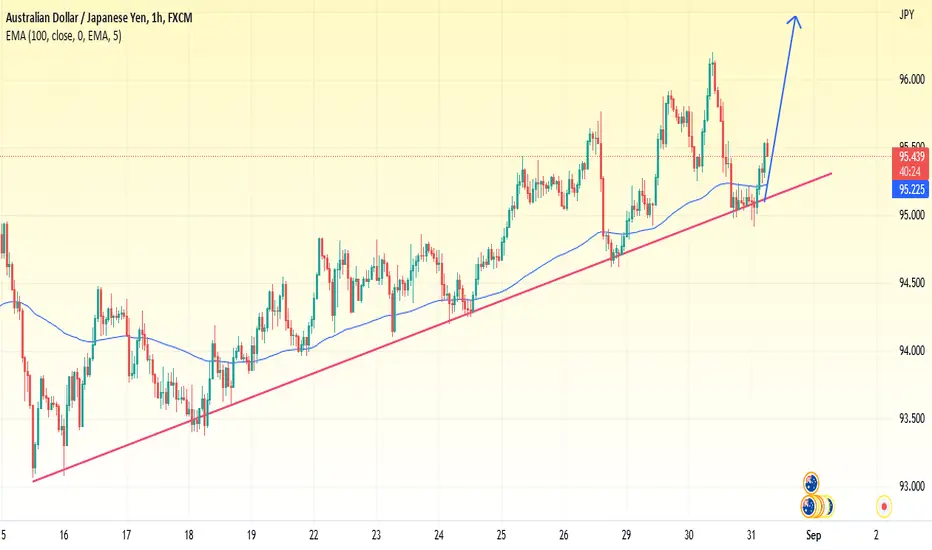Click the FXCM source label

(x=180, y=18)
